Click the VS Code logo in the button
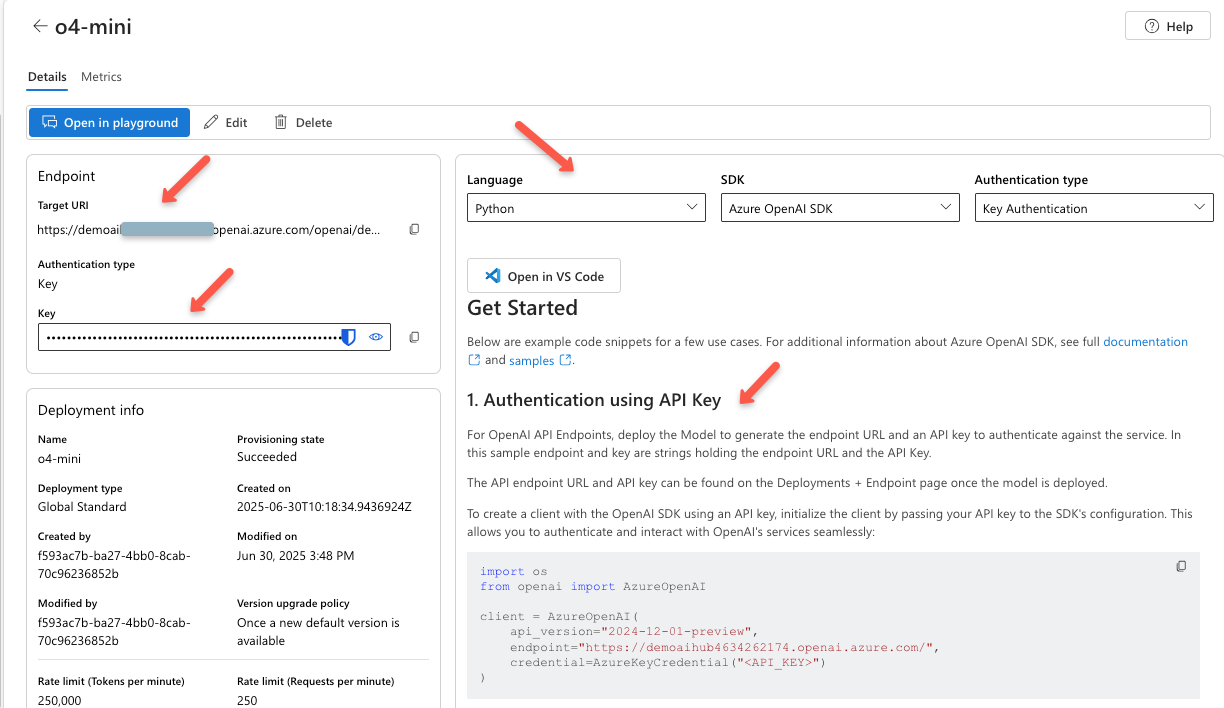The height and width of the screenshot is (708, 1224). (x=492, y=275)
